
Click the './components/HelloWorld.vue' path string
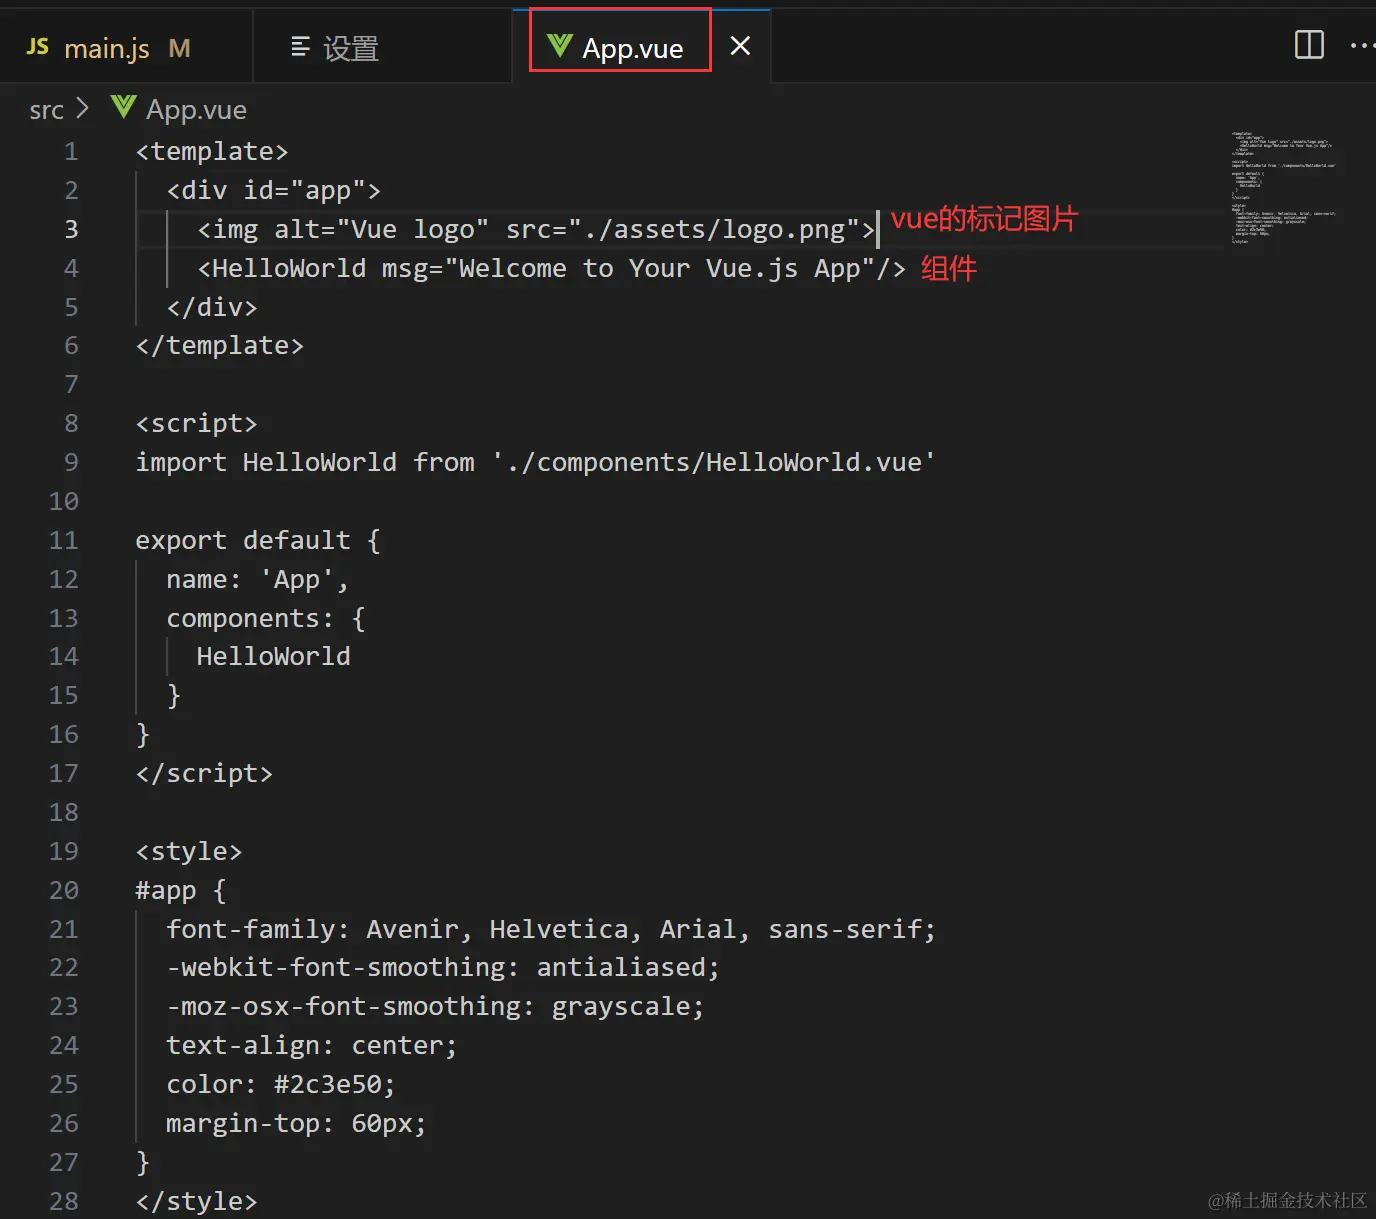click(x=713, y=462)
